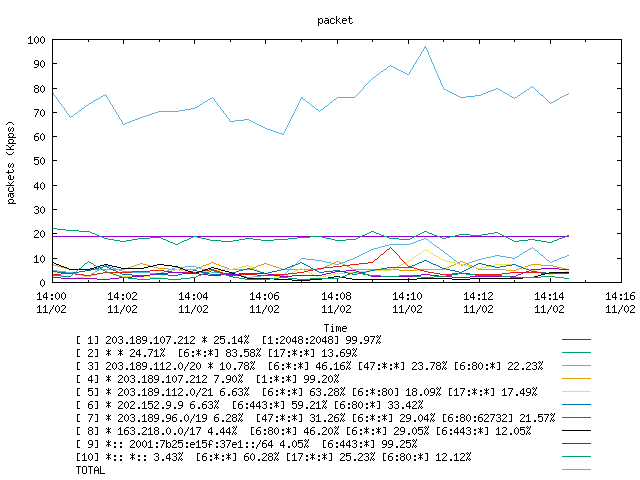The width and height of the screenshot is (640, 480).
Task: Click the 70 y-axis tick label
Action: click(40, 113)
